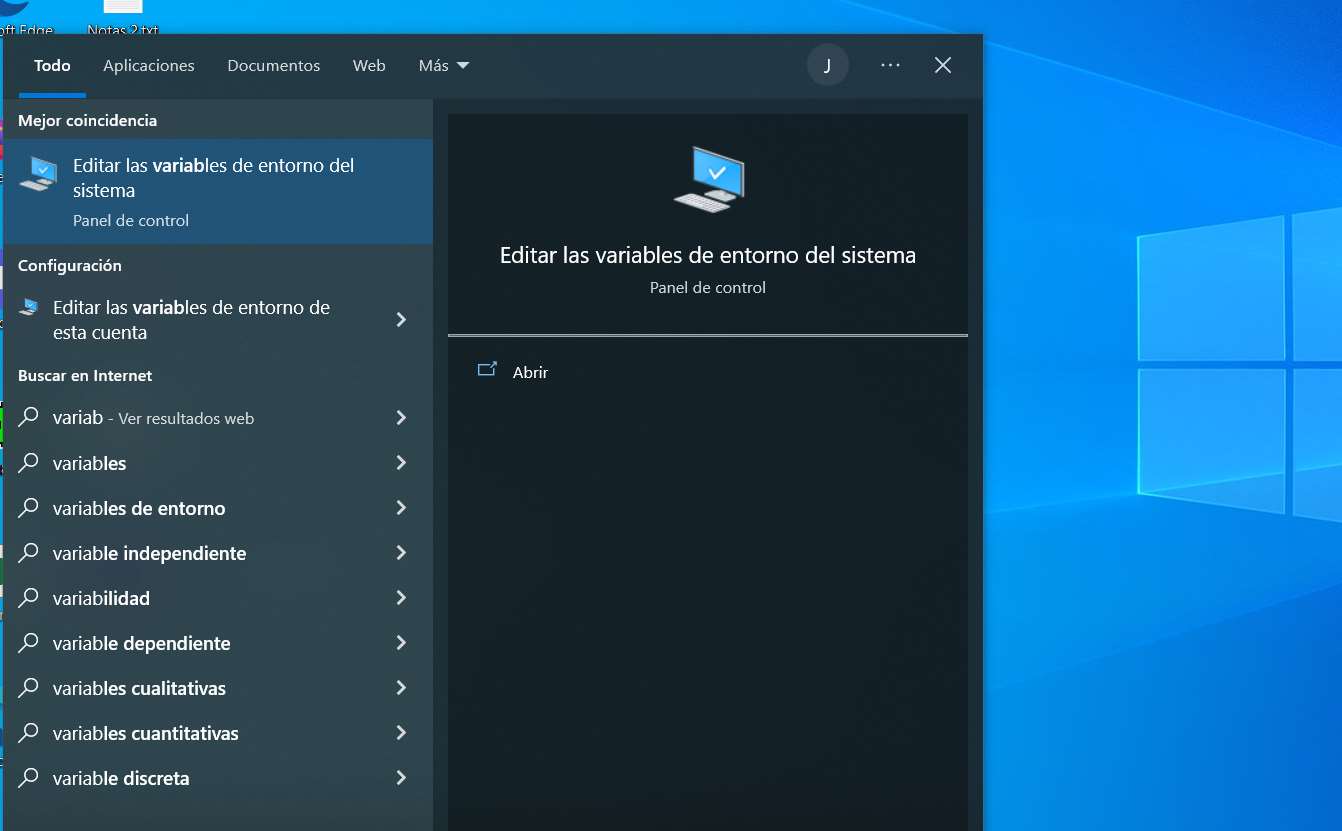
Task: Switch to the Aplicaciones tab
Action: (x=148, y=65)
